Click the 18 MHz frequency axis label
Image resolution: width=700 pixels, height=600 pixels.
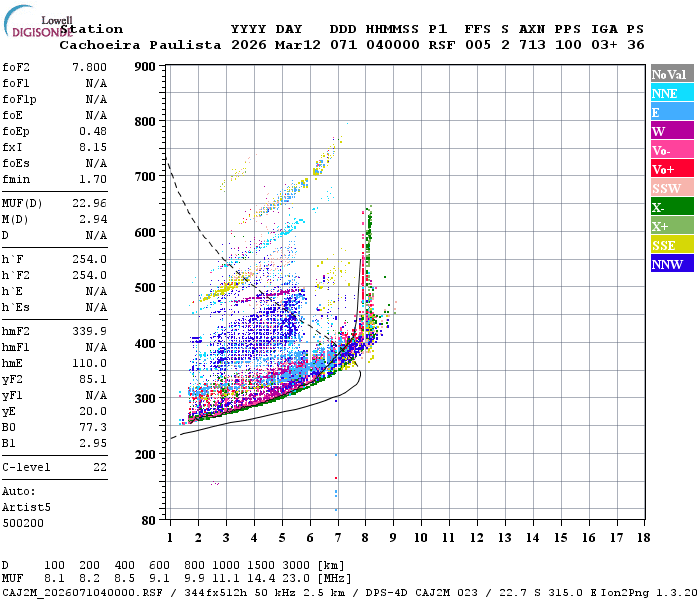click(644, 538)
